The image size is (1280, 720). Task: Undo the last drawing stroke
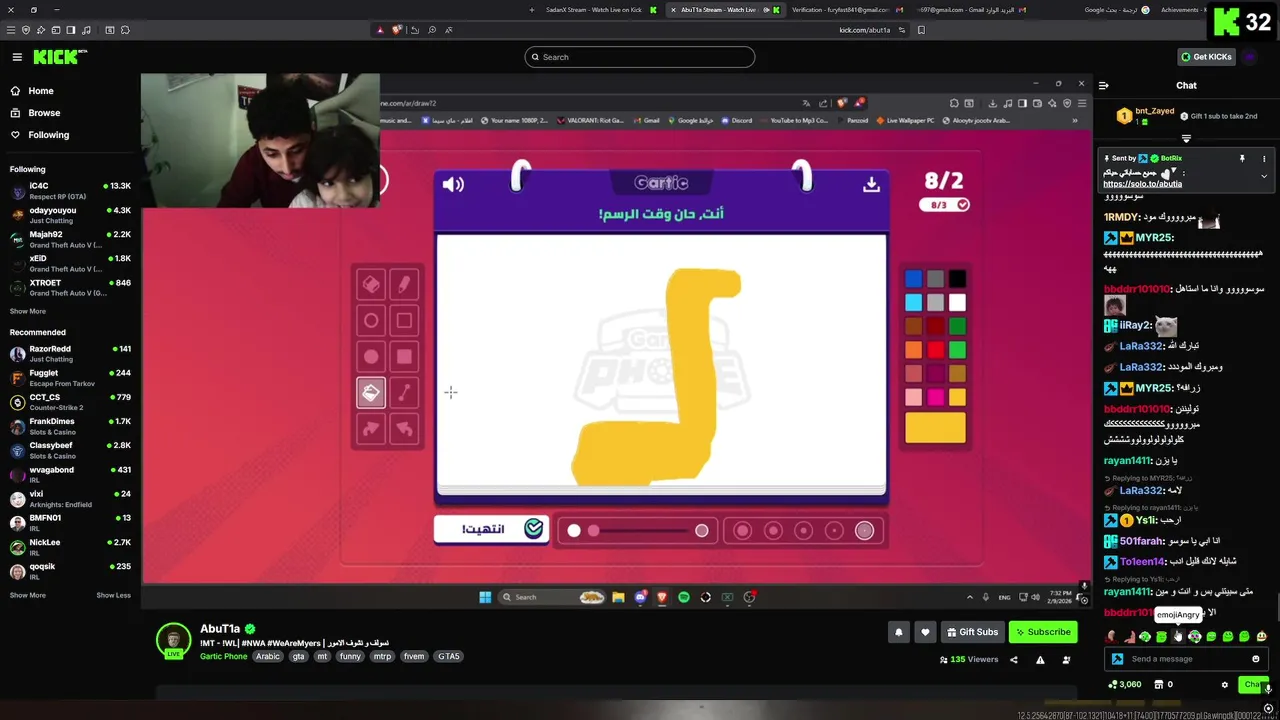point(404,429)
